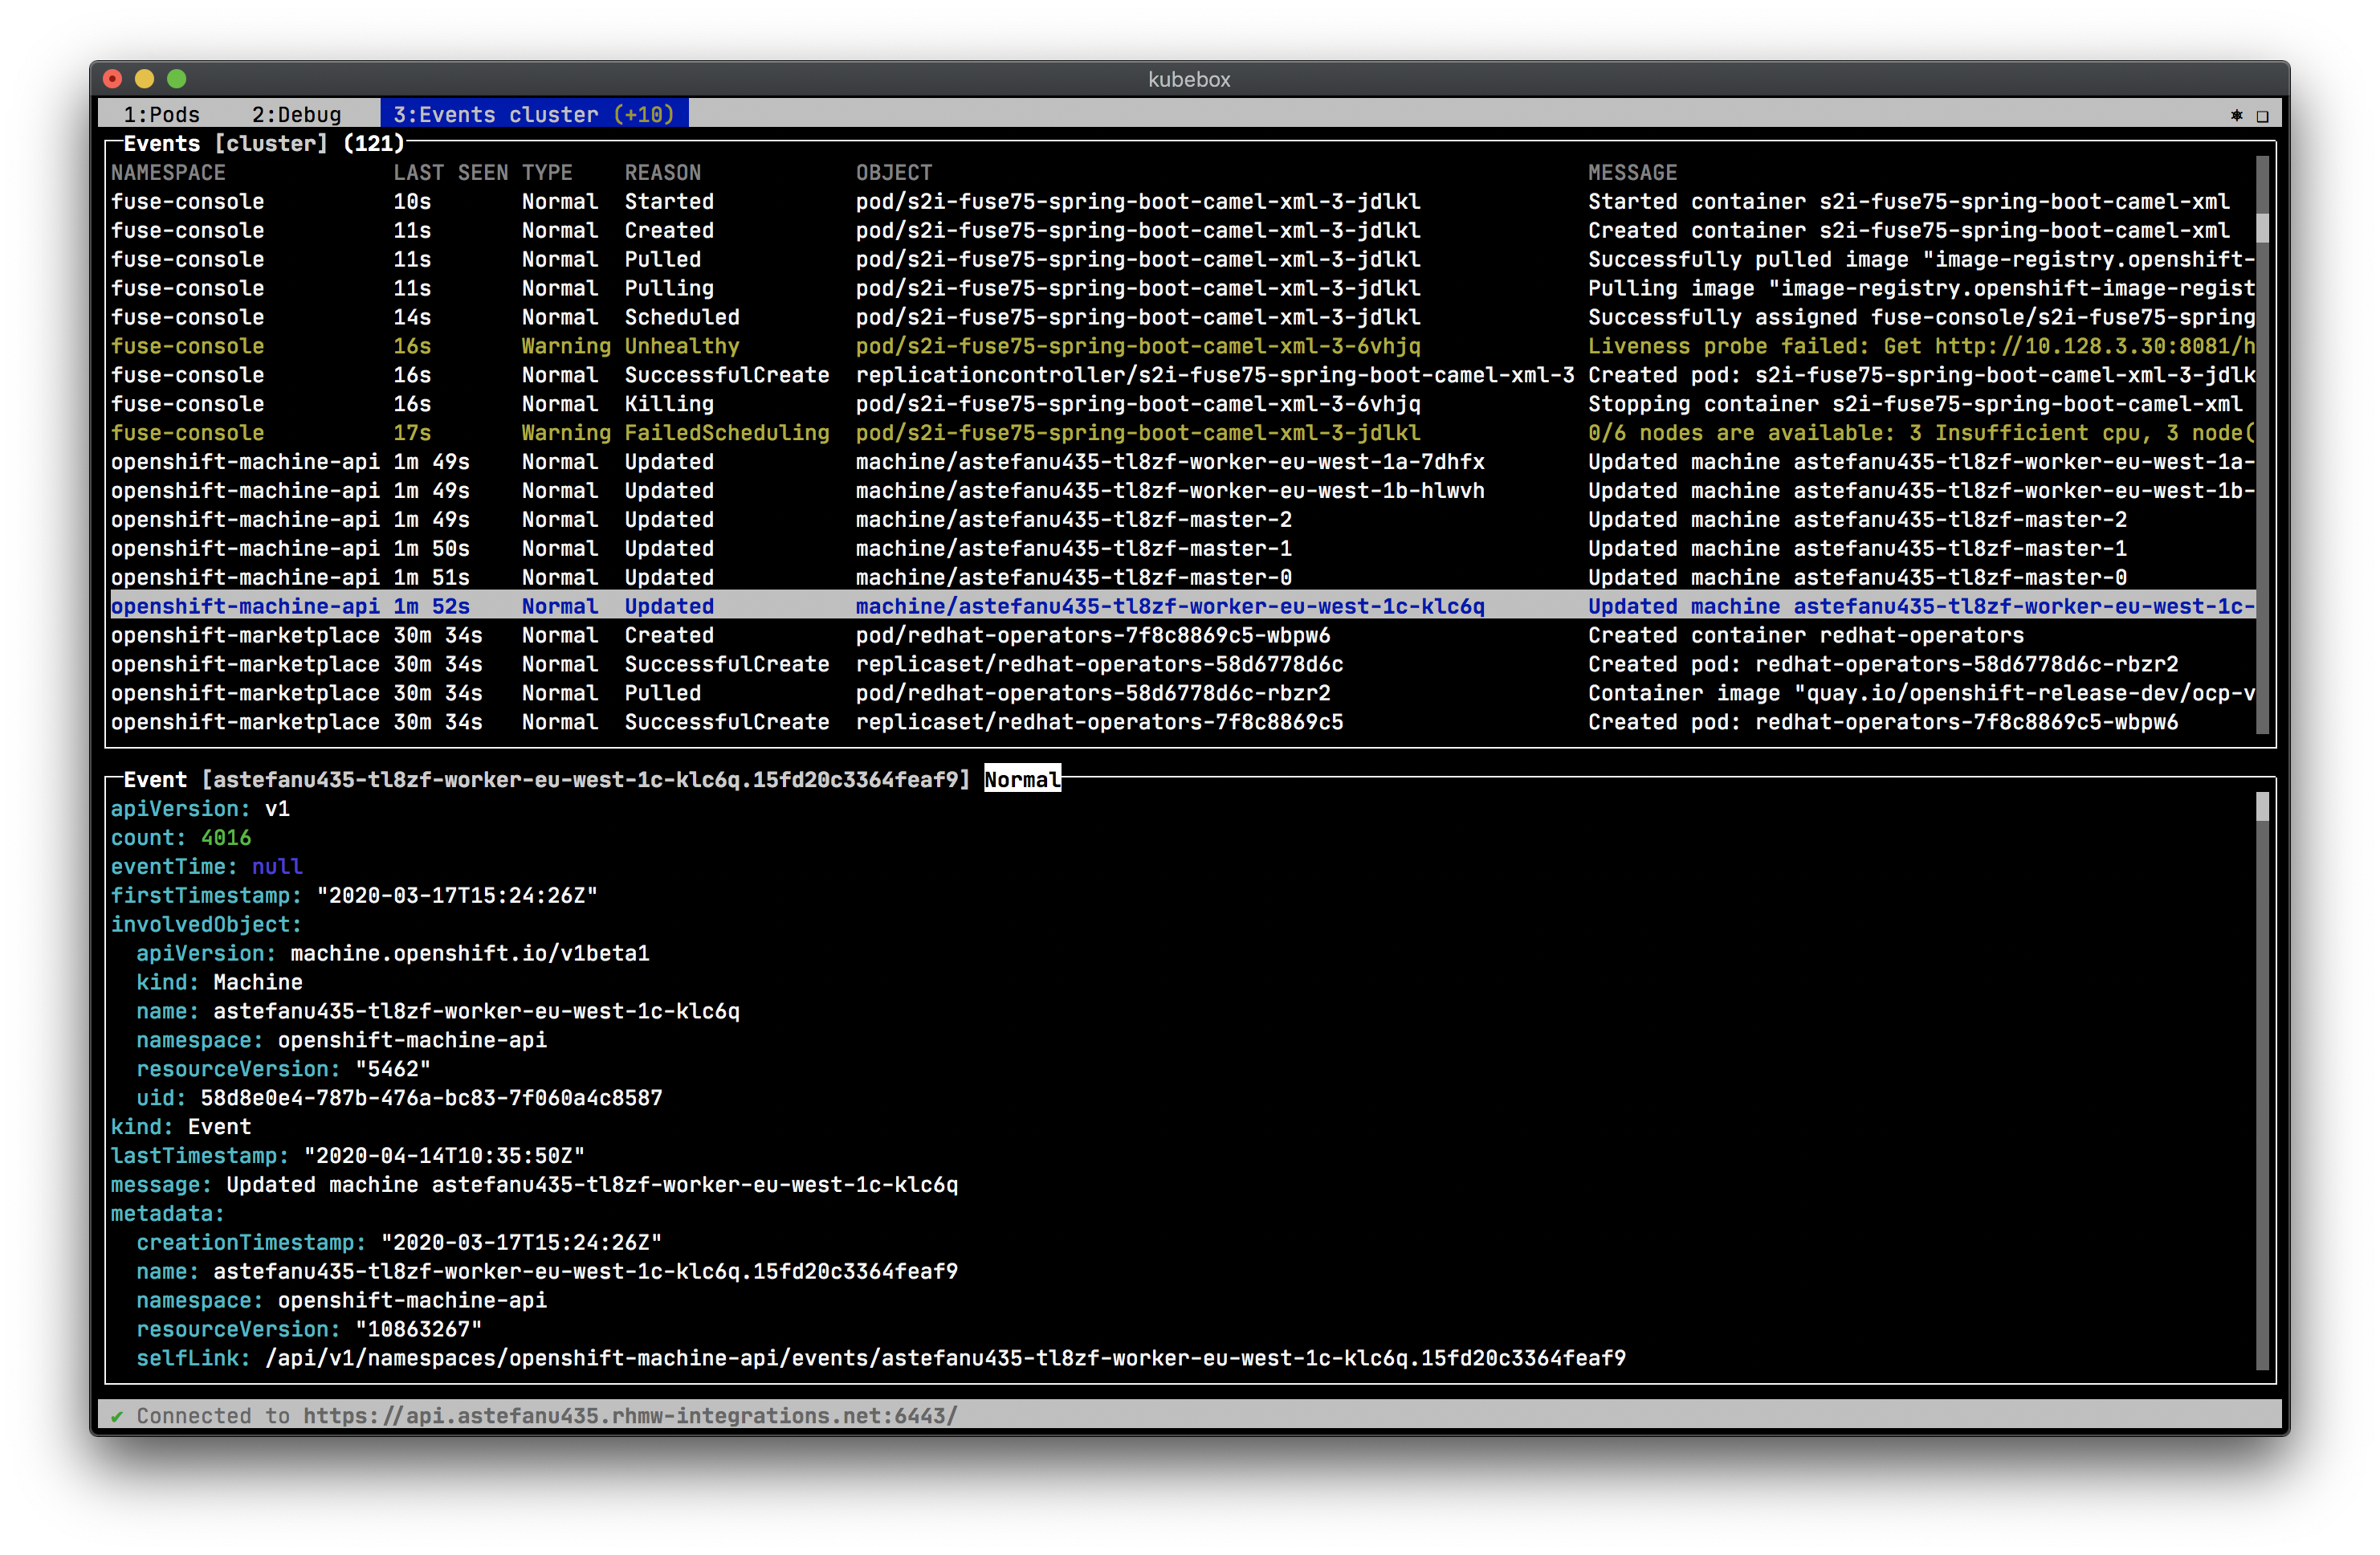Select the 3:Events cluster tab
This screenshot has height=1555, width=2380.
click(533, 114)
